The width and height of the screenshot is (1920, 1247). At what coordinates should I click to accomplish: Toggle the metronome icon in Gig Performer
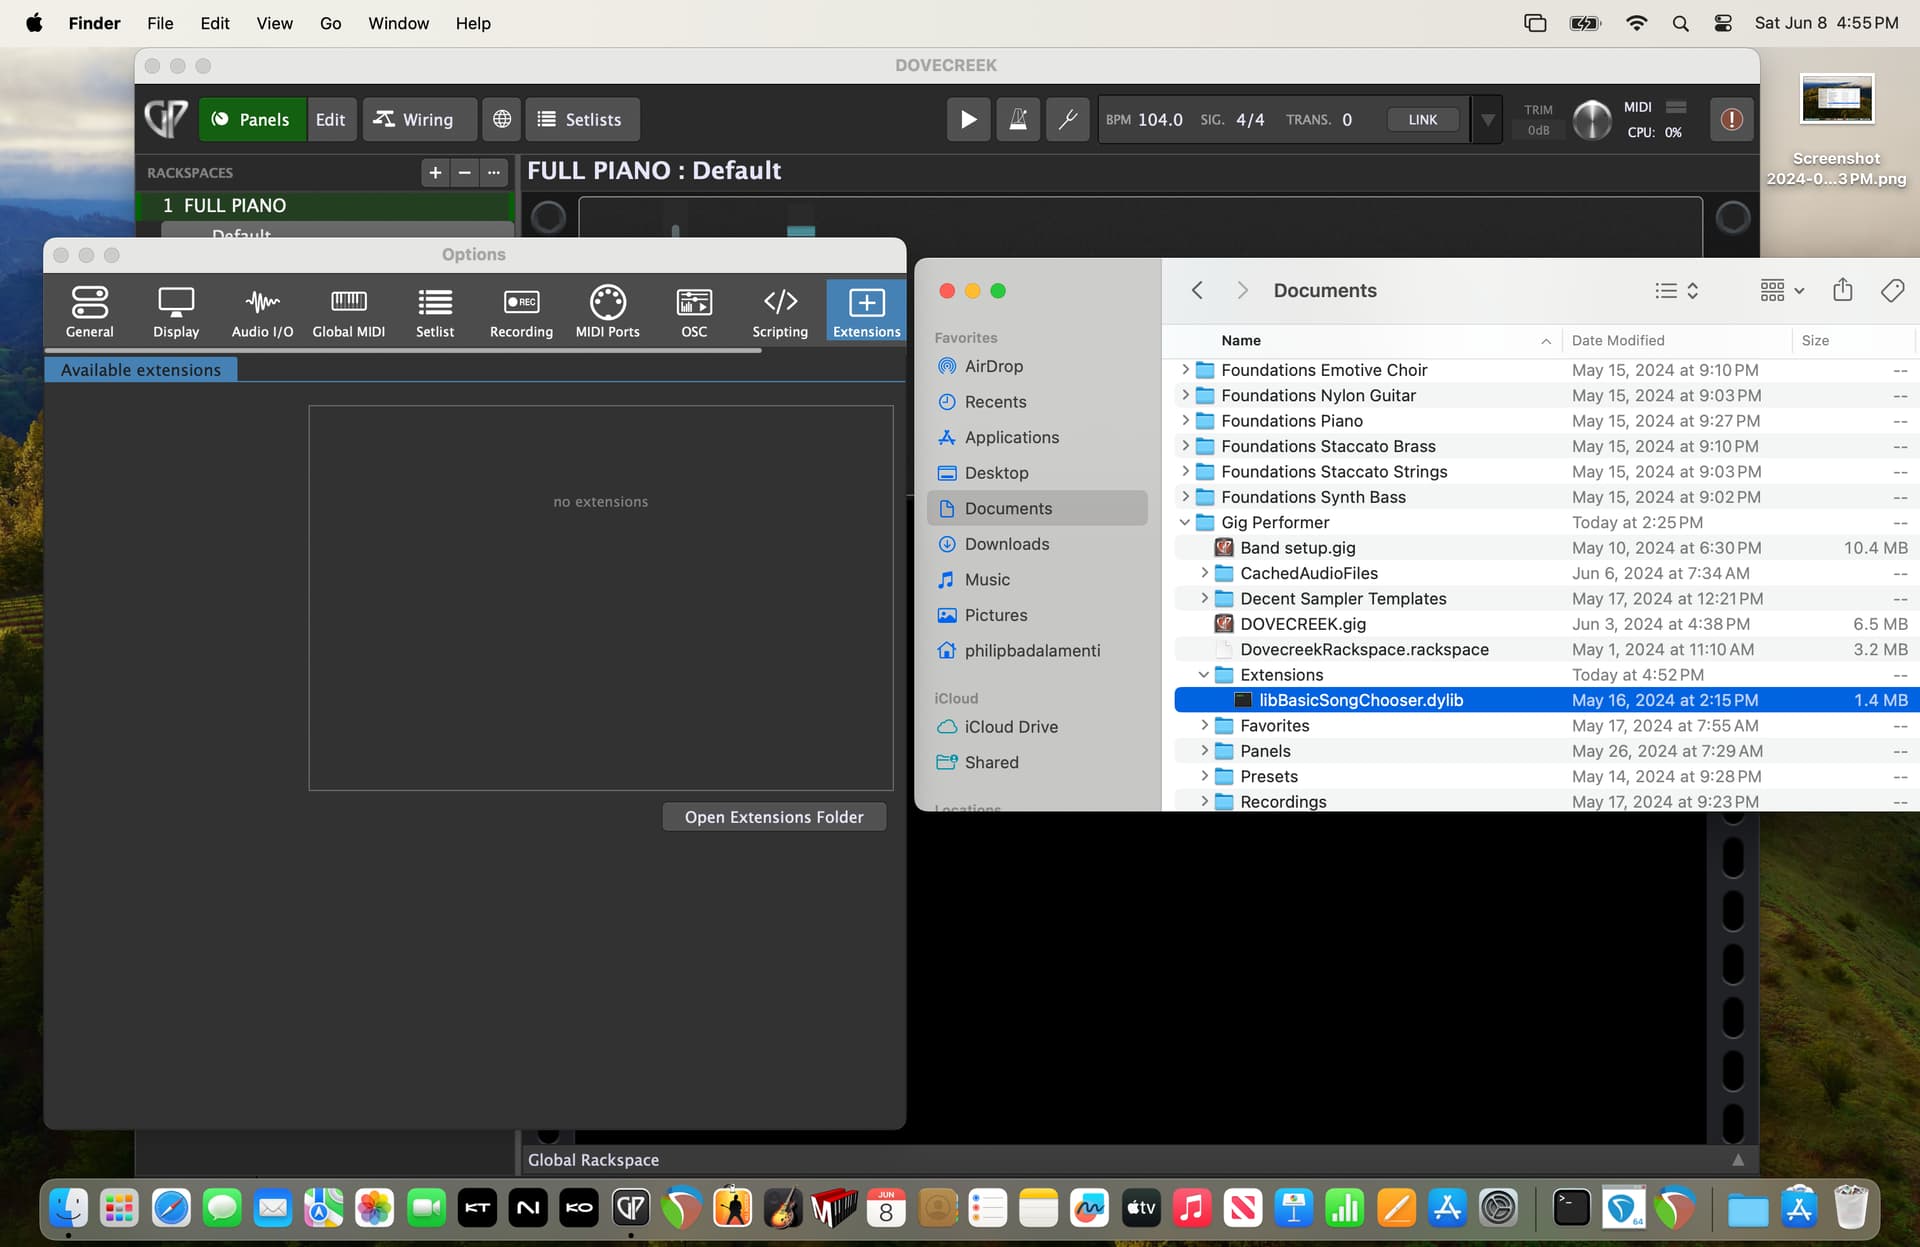(x=1017, y=120)
